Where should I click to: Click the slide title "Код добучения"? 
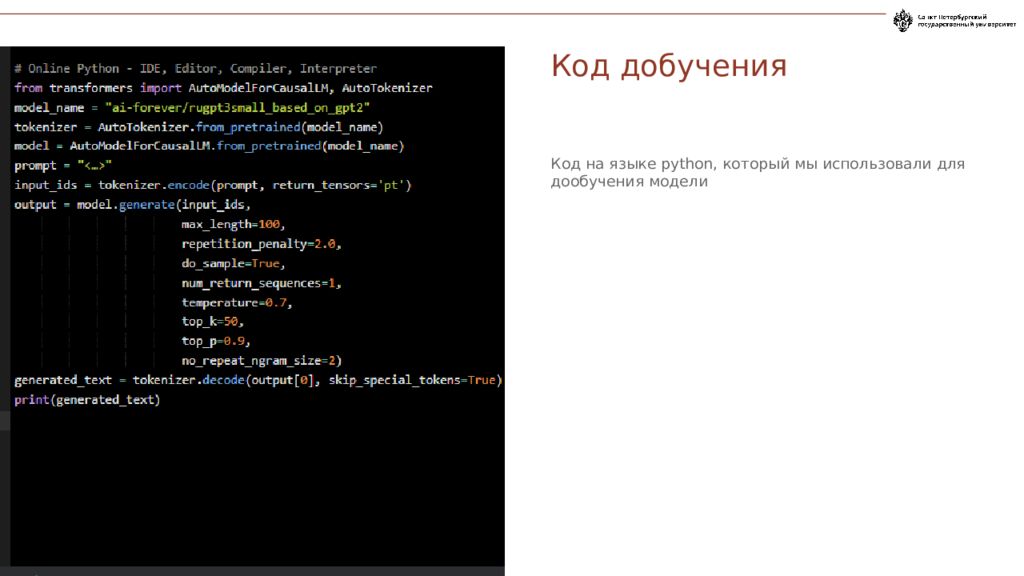point(668,66)
